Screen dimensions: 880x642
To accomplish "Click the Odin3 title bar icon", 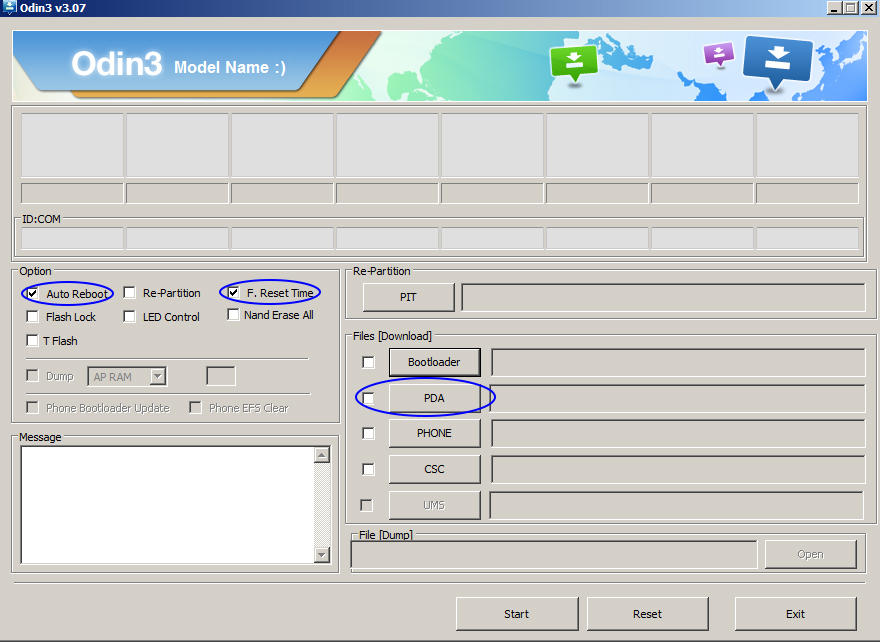I will coord(10,8).
